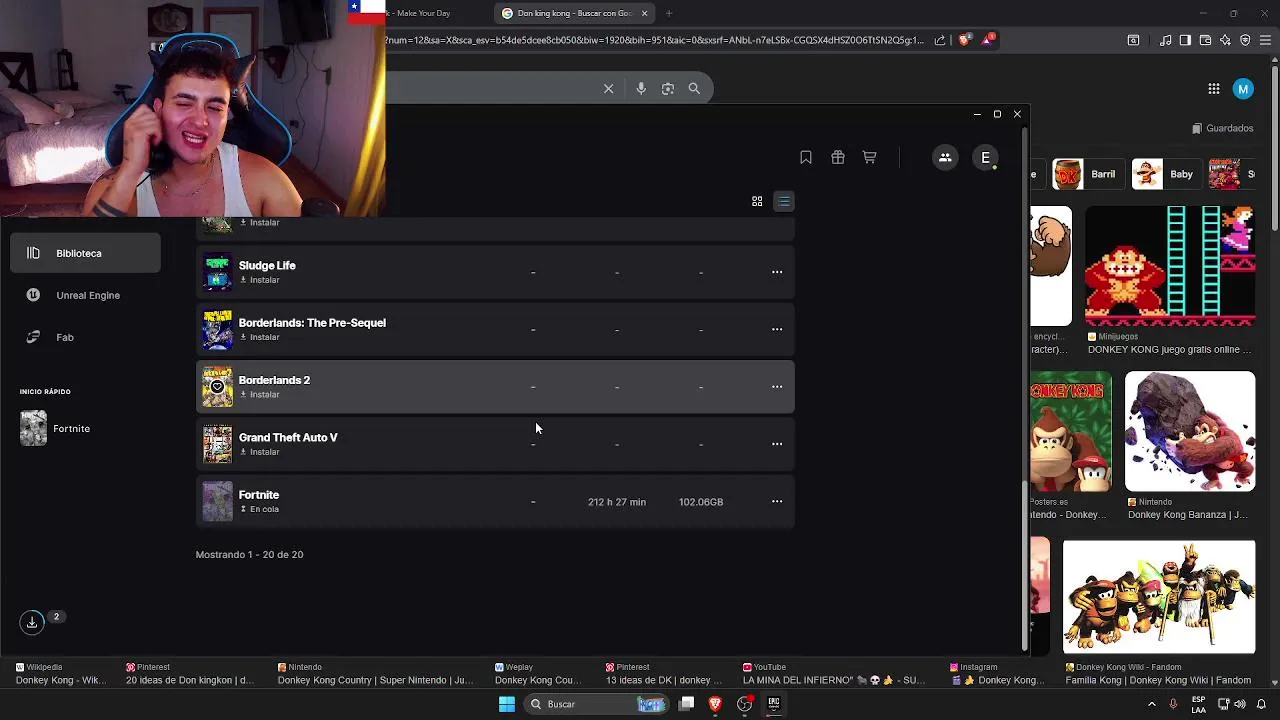Open options menu for Fortnite row
Image resolution: width=1280 pixels, height=720 pixels.
click(x=777, y=501)
